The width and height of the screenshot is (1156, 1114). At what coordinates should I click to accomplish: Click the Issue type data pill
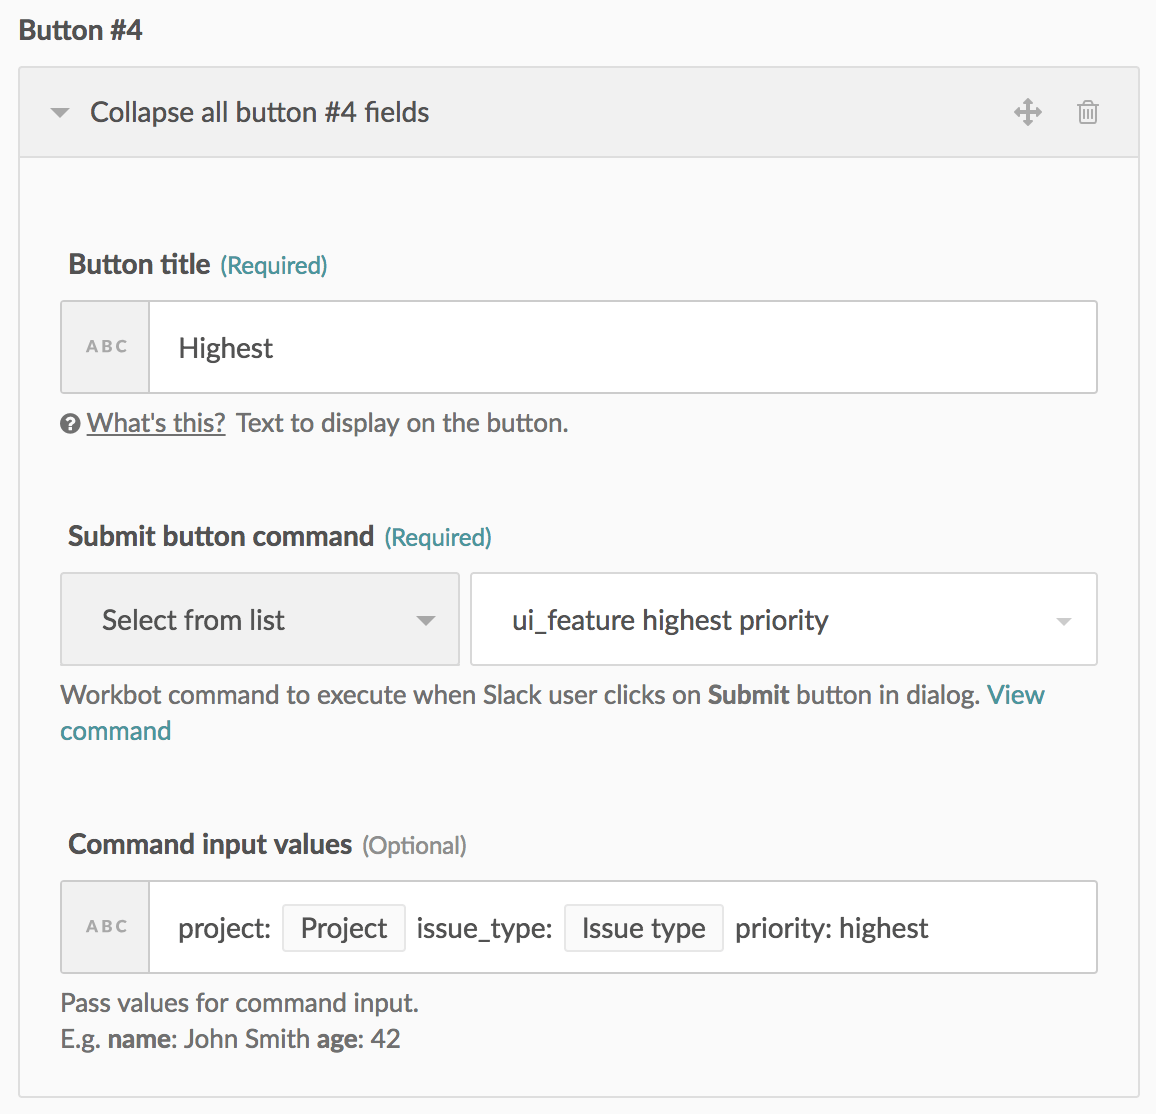point(643,928)
